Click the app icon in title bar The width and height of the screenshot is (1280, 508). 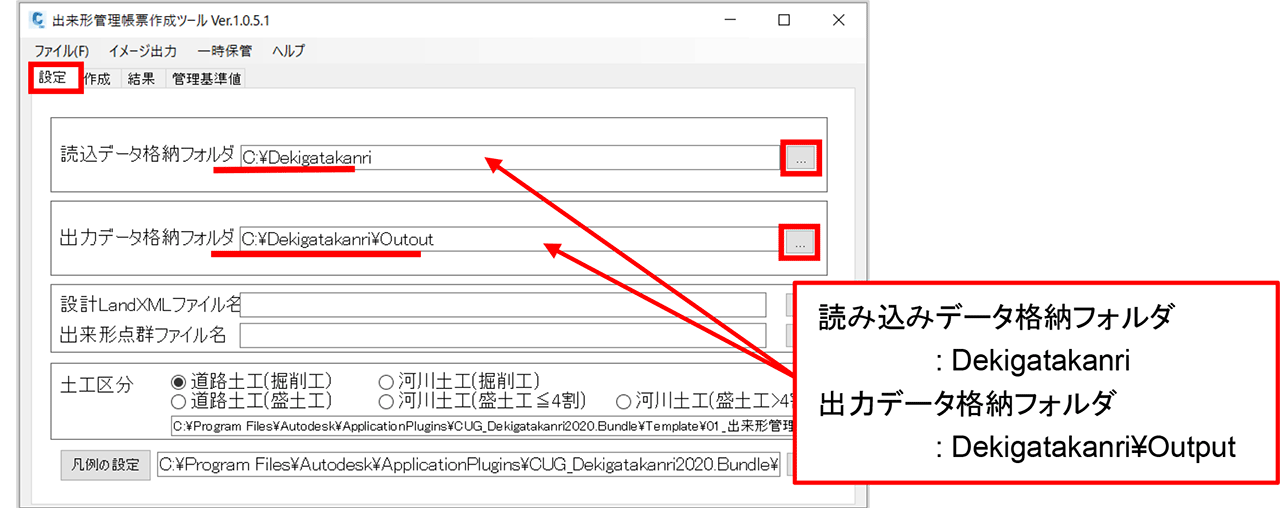40,20
